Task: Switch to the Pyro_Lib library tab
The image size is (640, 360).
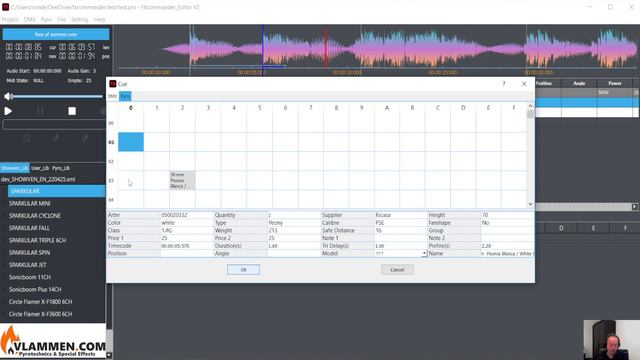Action: click(x=61, y=168)
